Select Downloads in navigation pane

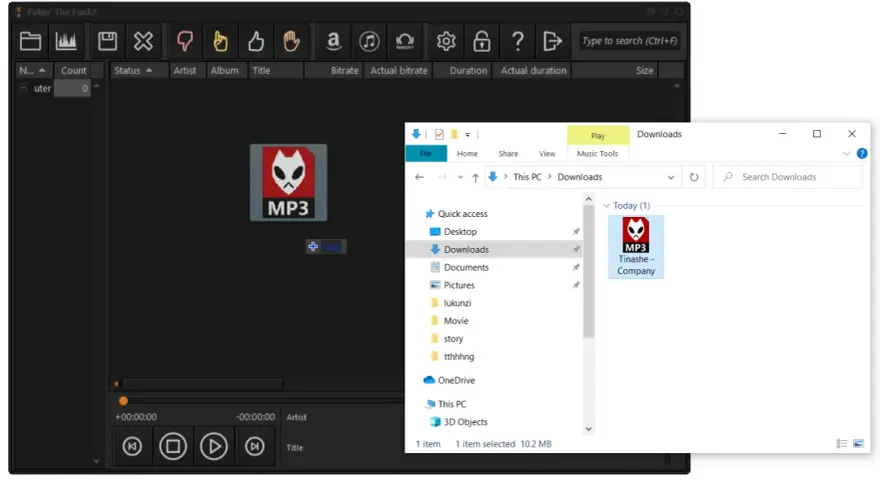click(466, 249)
